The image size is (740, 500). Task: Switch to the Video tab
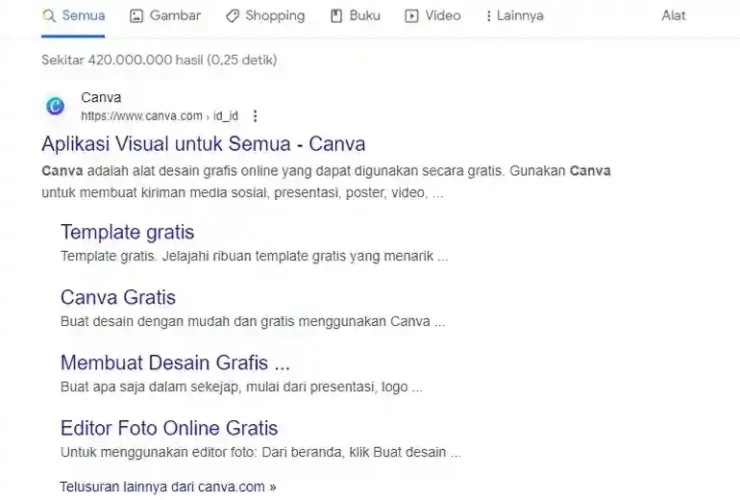pyautogui.click(x=433, y=16)
